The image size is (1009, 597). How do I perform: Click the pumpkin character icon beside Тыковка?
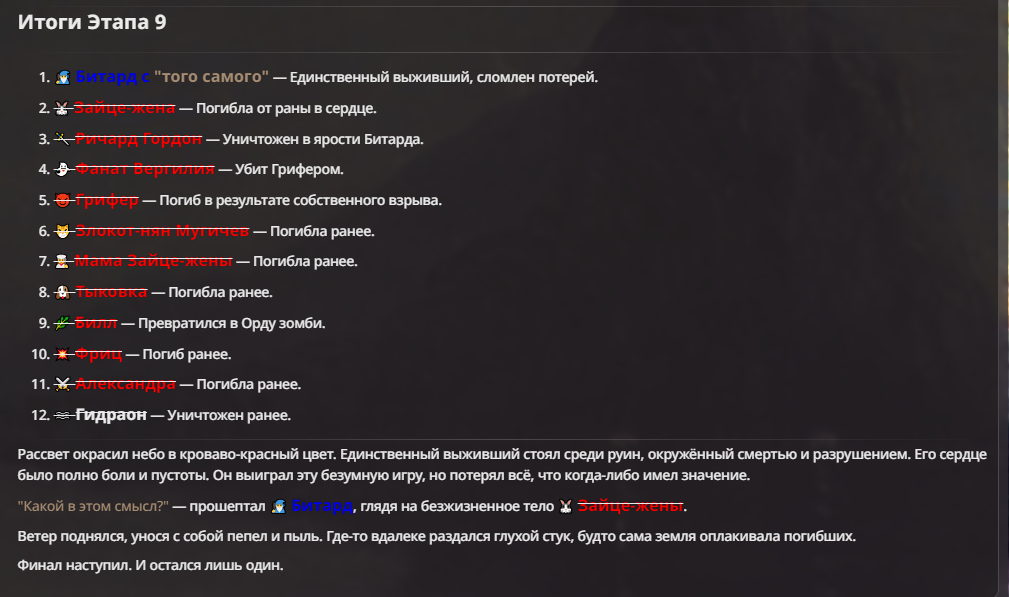pyautogui.click(x=62, y=293)
